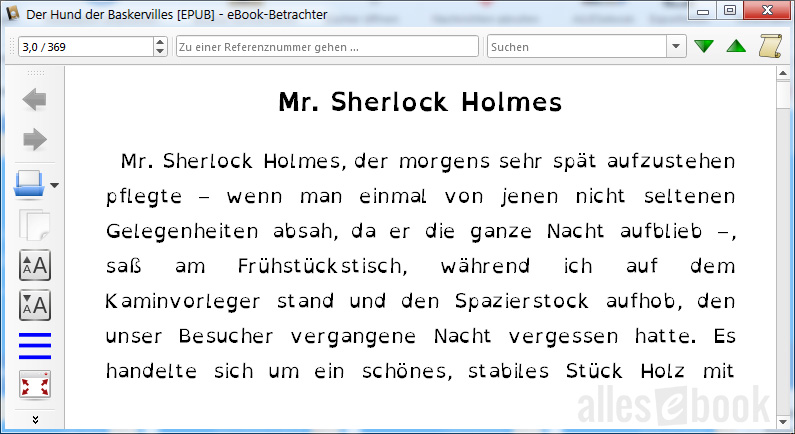Decrement the page number with stepper down arrow
This screenshot has height=434, width=795.
(x=160, y=51)
